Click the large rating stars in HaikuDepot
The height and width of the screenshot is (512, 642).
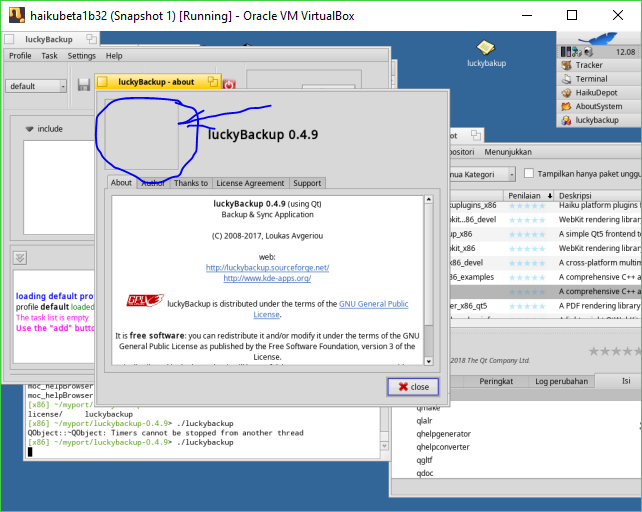point(615,351)
